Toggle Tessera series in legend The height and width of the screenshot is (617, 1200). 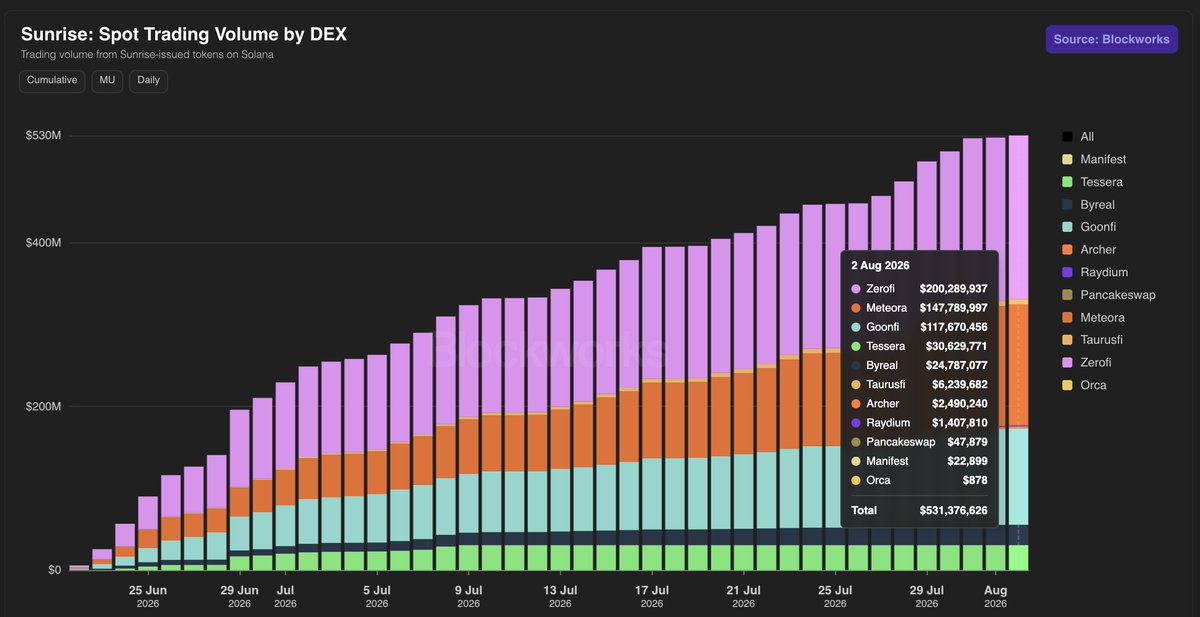(x=1092, y=182)
